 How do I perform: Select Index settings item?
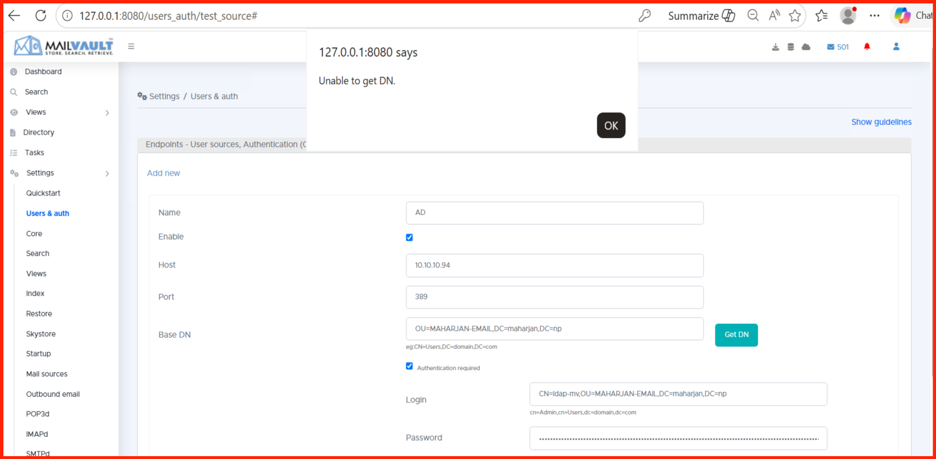[35, 294]
